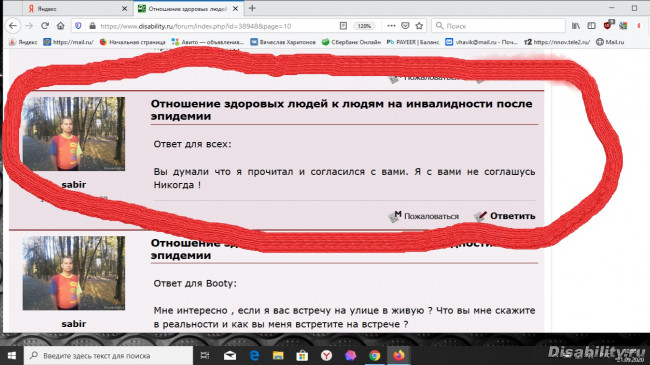650x365 pixels.
Task: Reload the page with the refresh icon
Action: [x=45, y=26]
